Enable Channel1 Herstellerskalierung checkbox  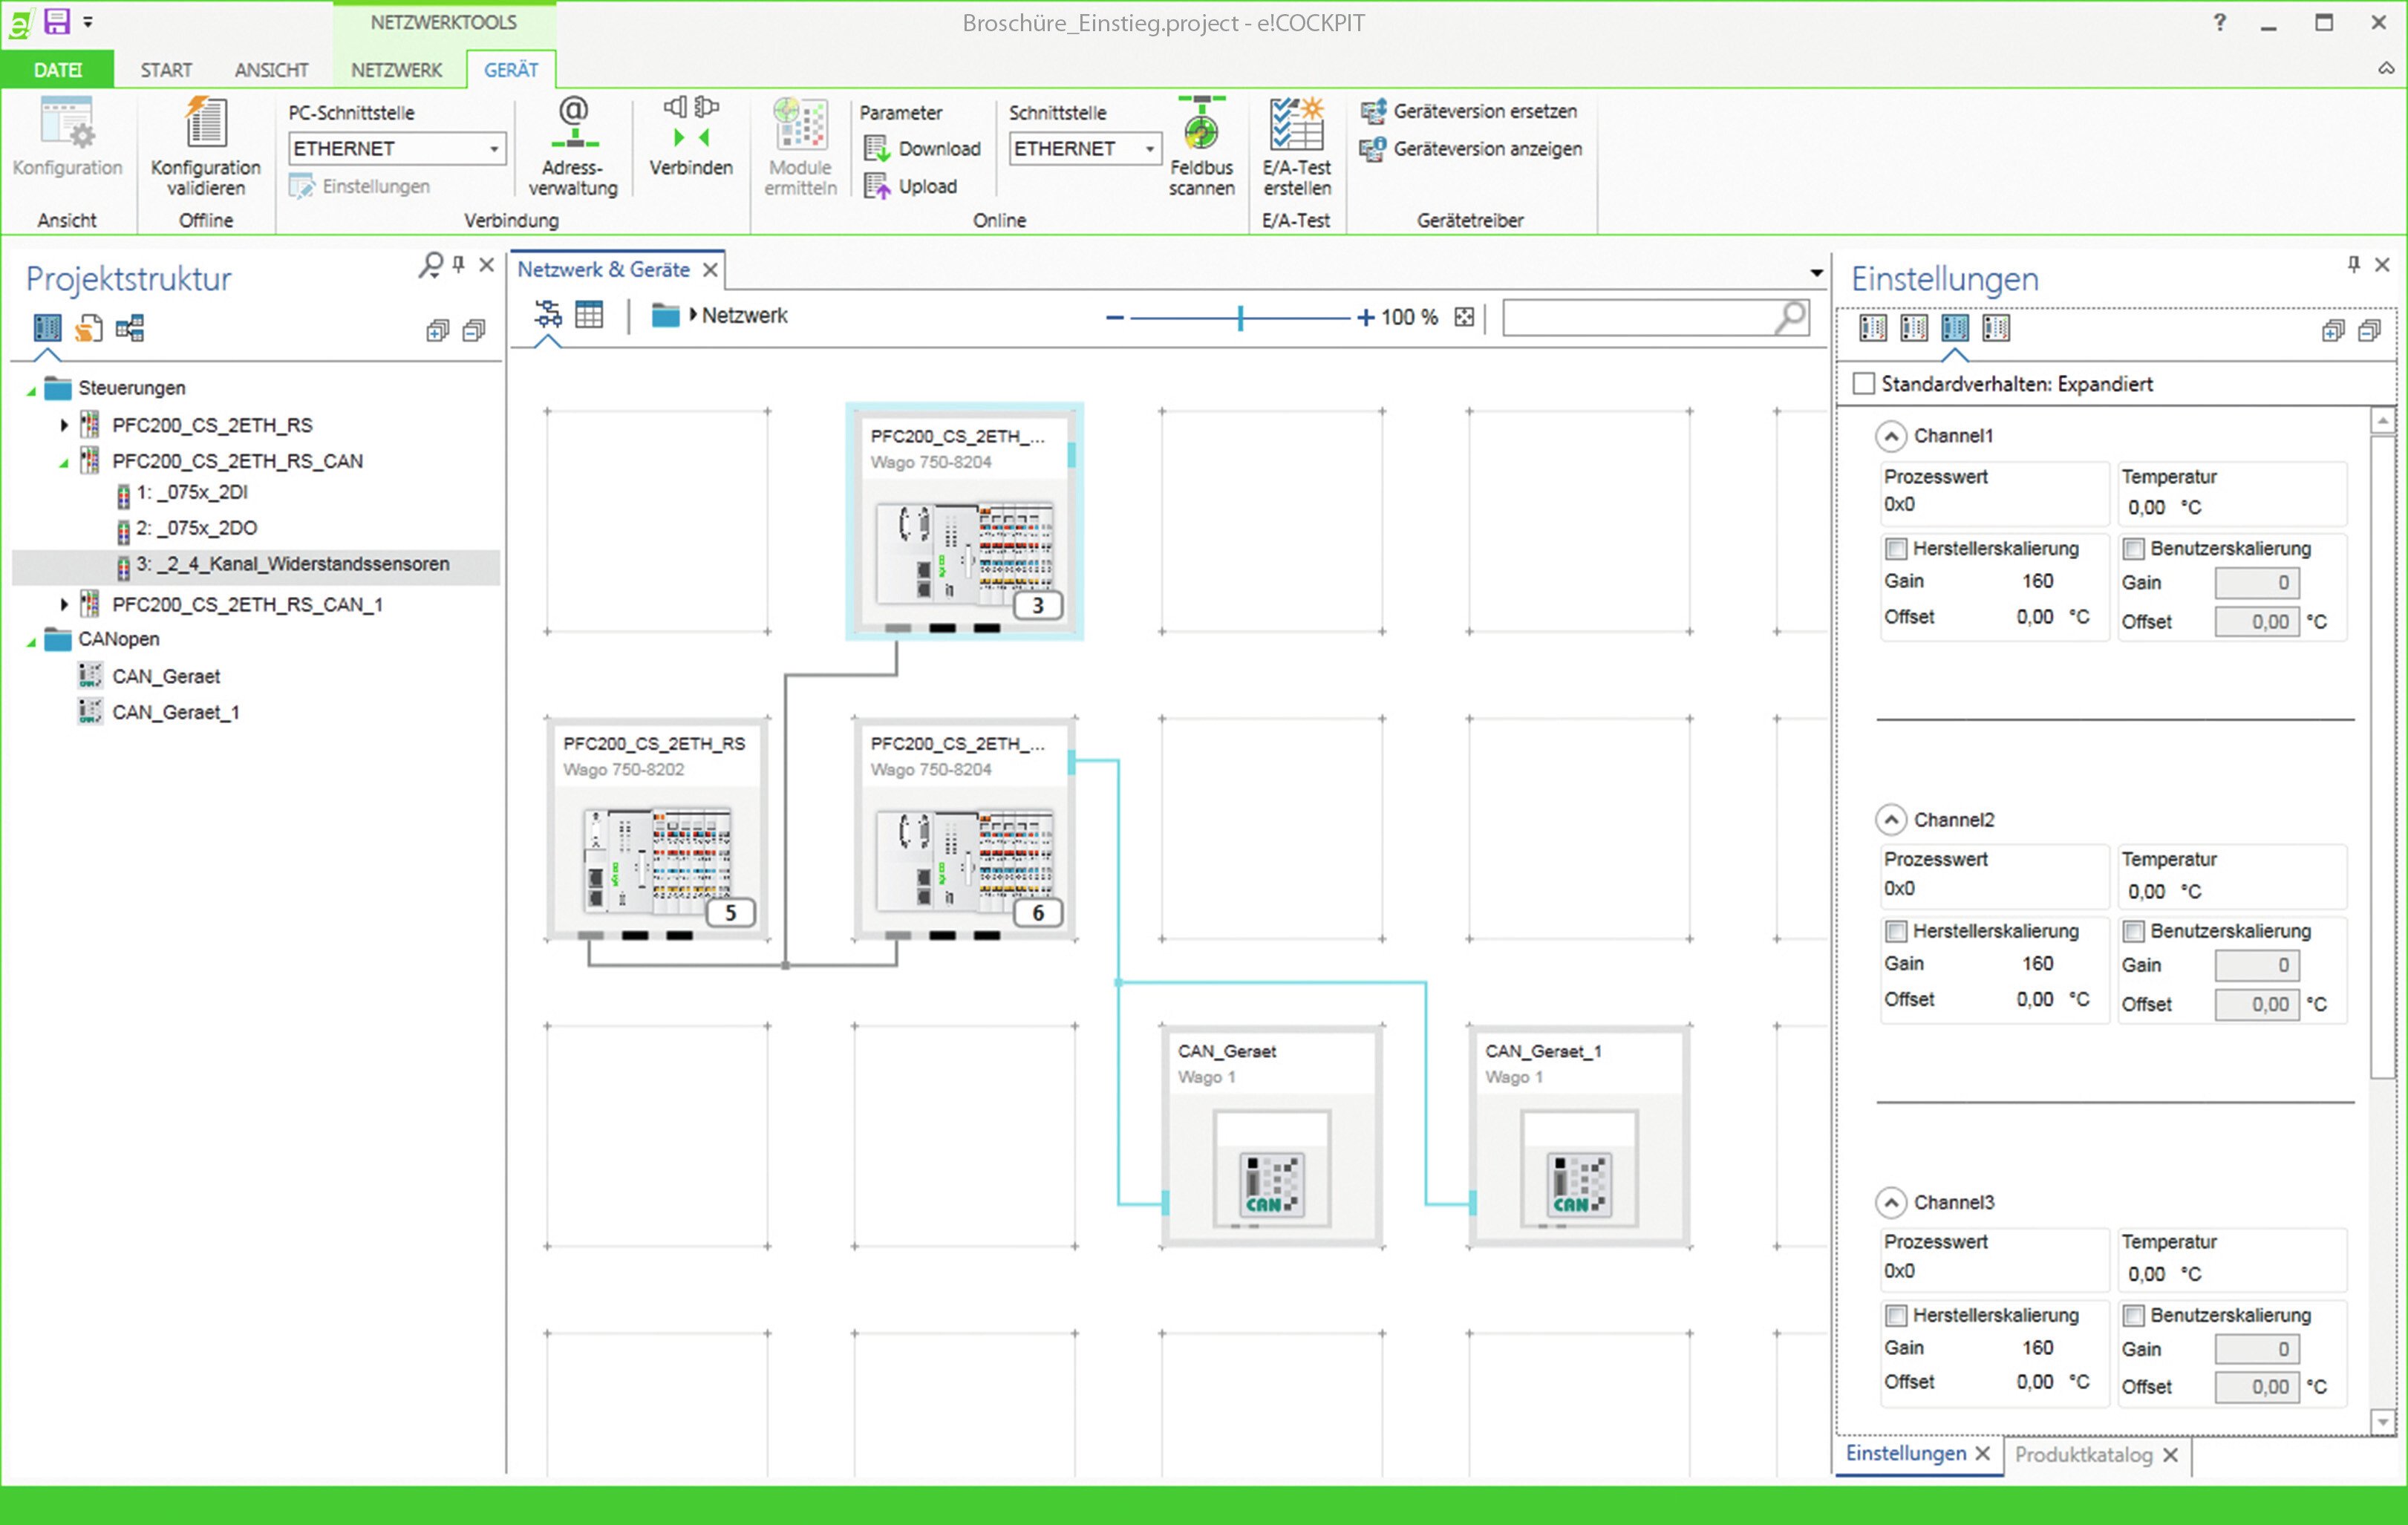pos(1895,549)
